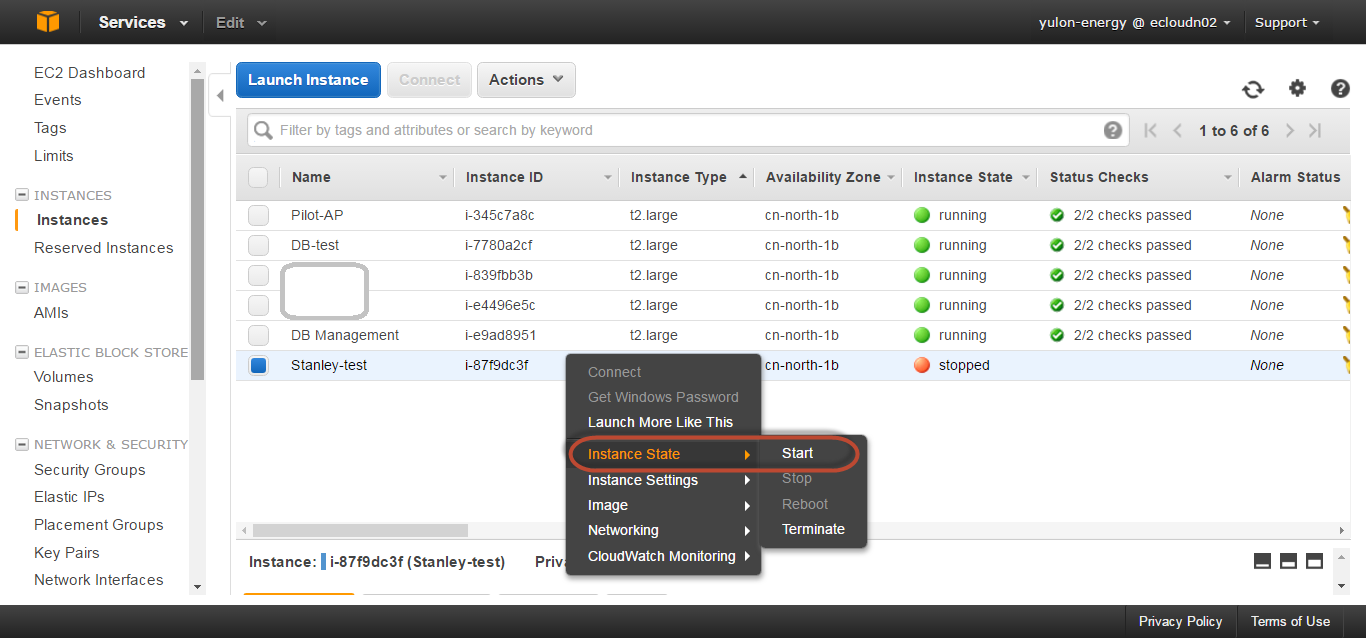The width and height of the screenshot is (1366, 638).
Task: Refresh the instance list
Action: [1253, 89]
